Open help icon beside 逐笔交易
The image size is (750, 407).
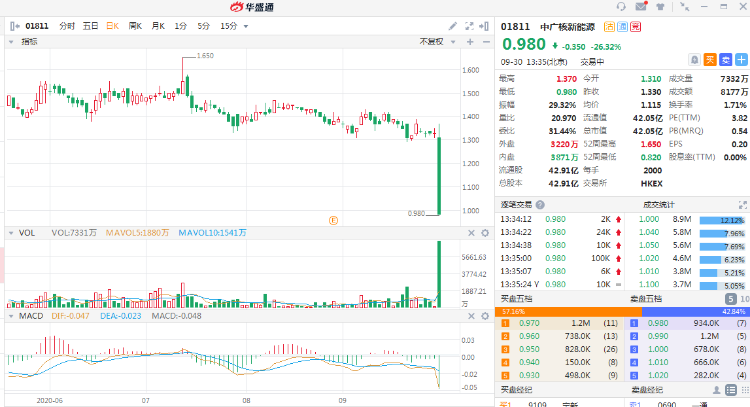coord(540,205)
